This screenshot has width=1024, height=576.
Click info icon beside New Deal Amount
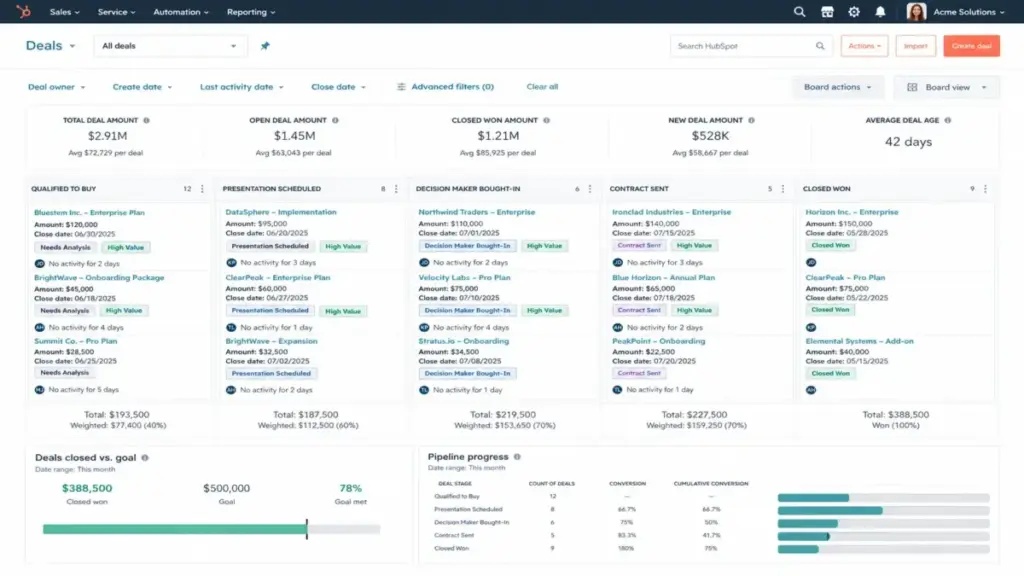click(x=751, y=120)
